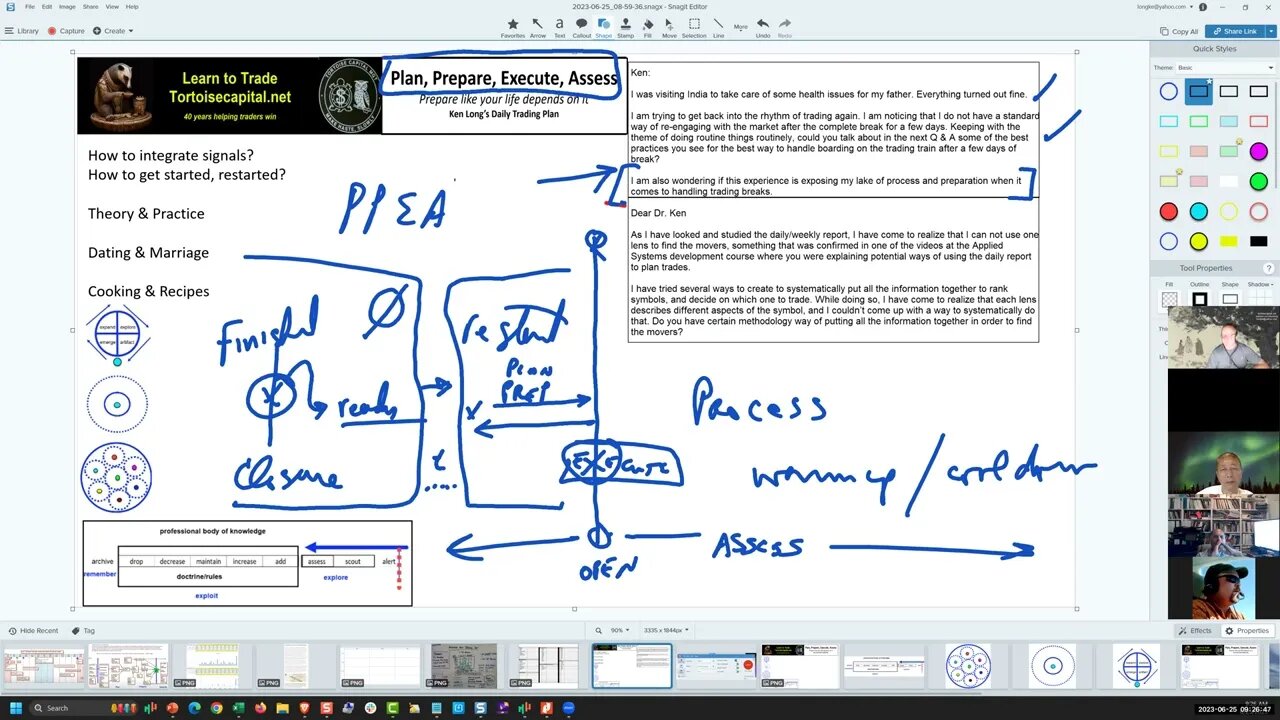Screen dimensions: 1280x720
Task: Open the File menu
Action: point(30,6)
